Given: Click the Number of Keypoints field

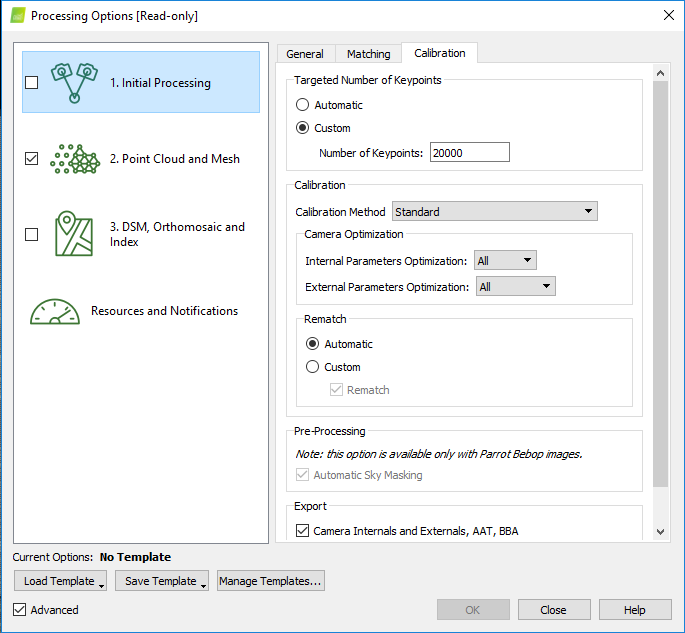Looking at the screenshot, I should pyautogui.click(x=469, y=153).
